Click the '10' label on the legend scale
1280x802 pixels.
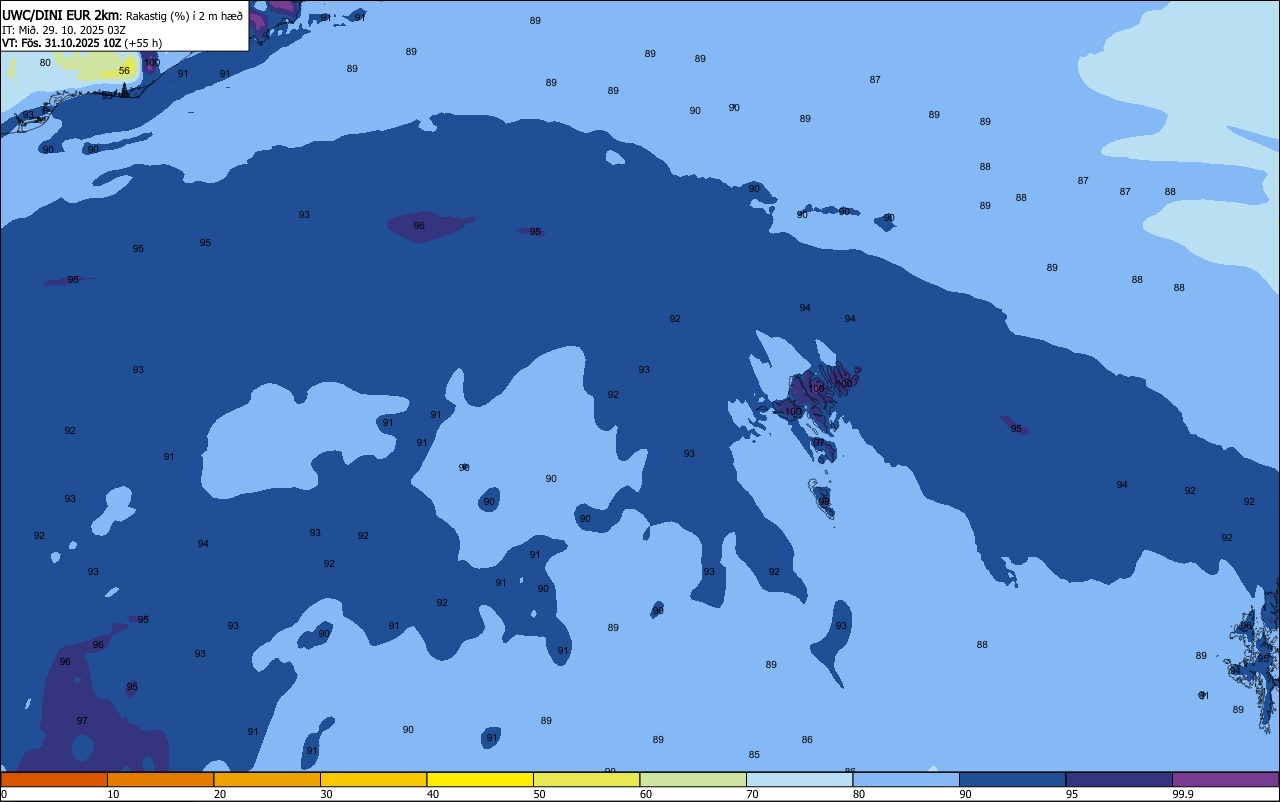point(113,794)
